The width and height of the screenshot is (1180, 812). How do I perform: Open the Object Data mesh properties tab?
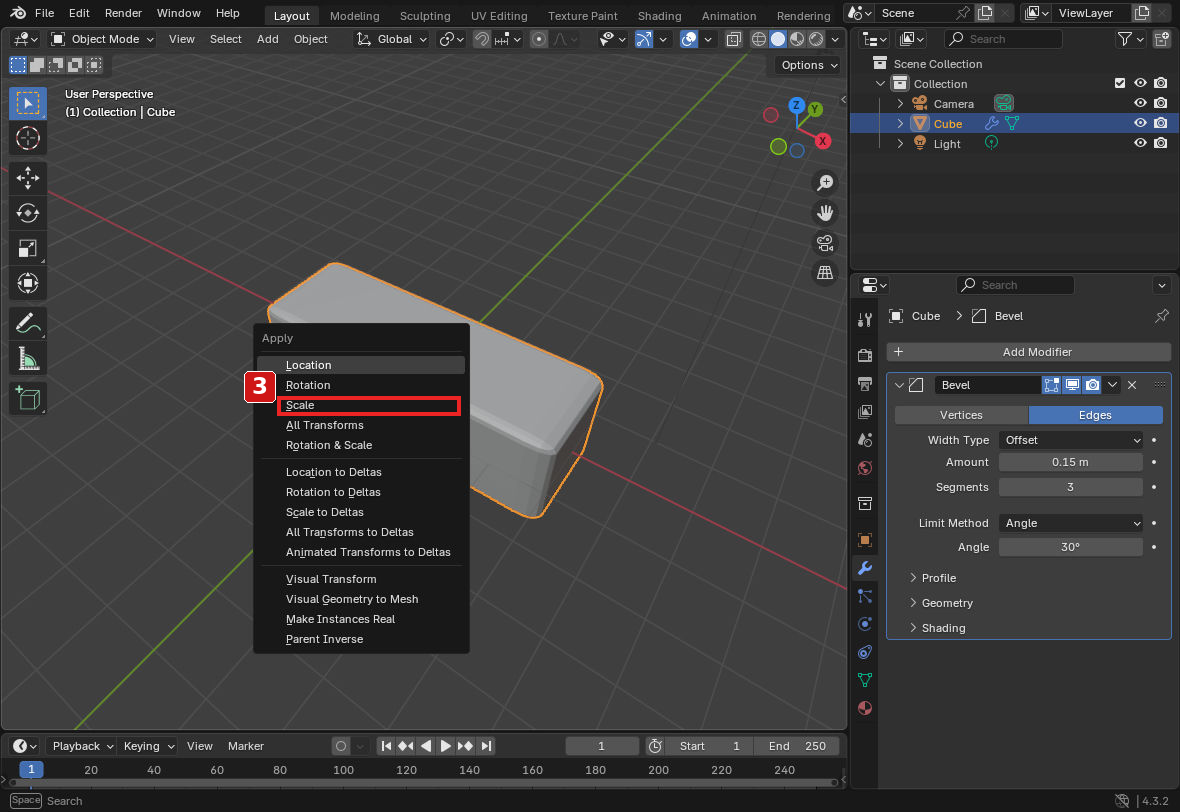(865, 680)
